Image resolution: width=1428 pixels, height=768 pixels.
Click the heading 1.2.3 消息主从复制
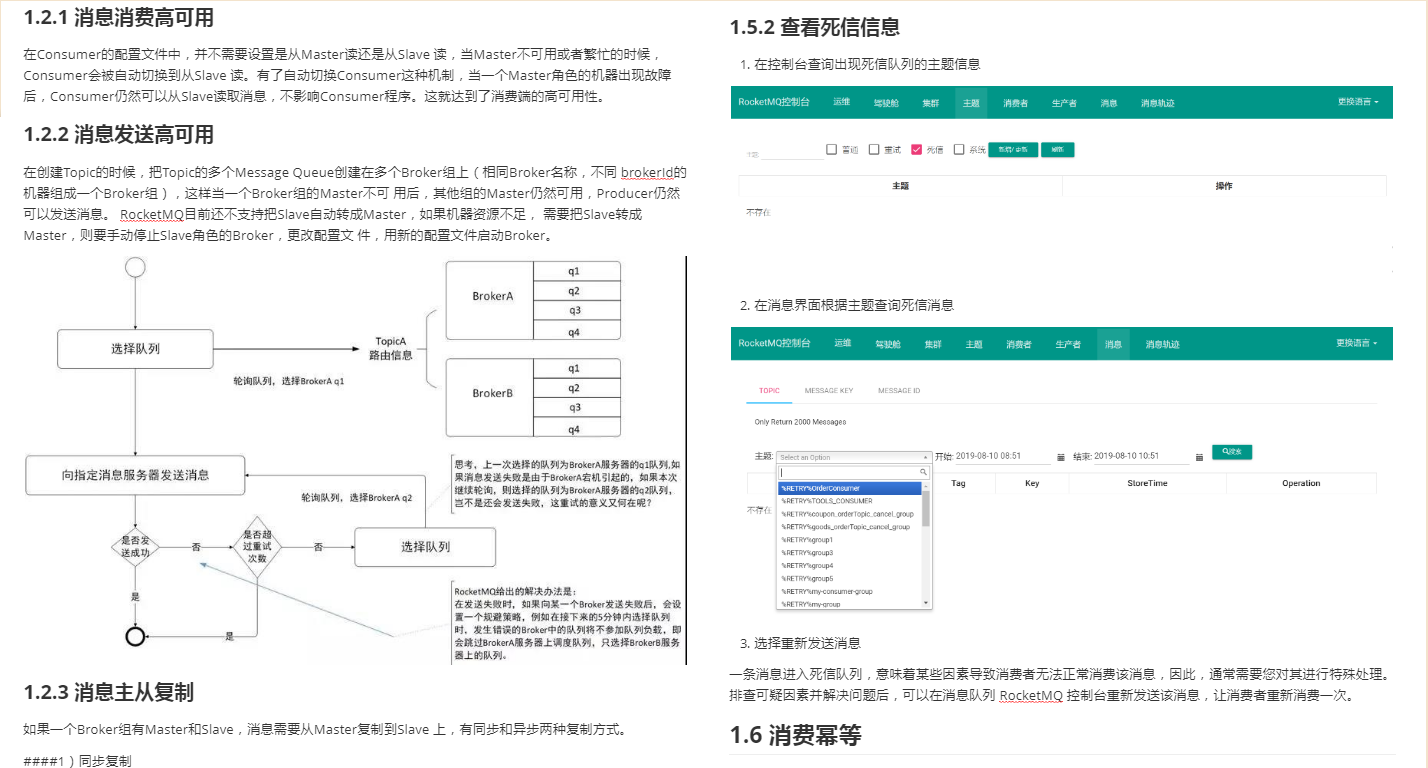[109, 692]
